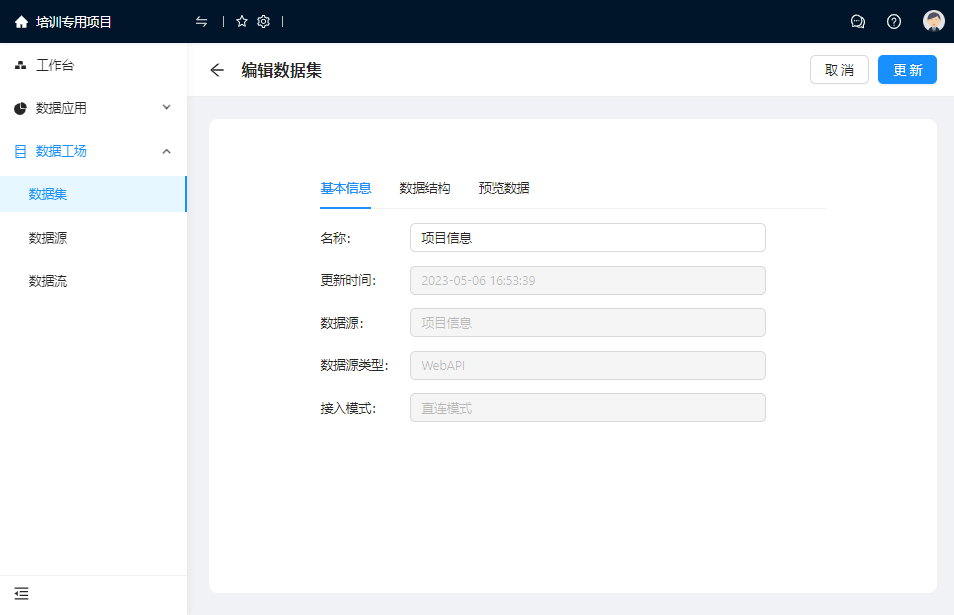
Task: Collapse the sidebar with the bottom-left icon
Action: point(21,593)
